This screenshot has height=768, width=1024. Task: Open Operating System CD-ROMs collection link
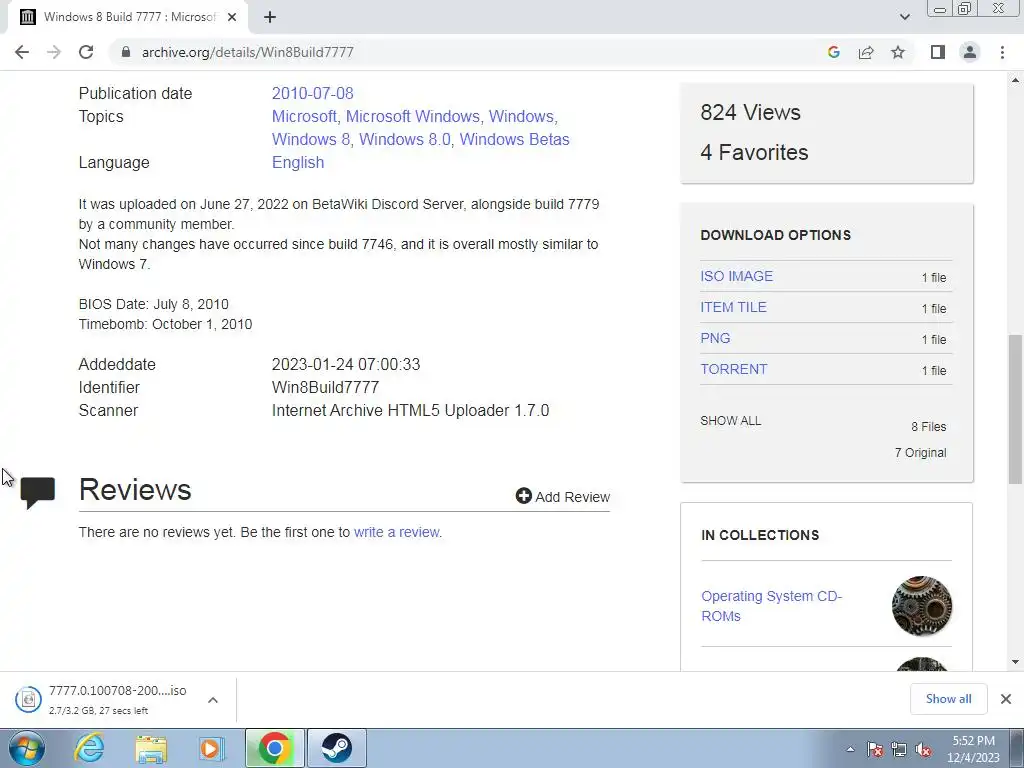pyautogui.click(x=771, y=606)
